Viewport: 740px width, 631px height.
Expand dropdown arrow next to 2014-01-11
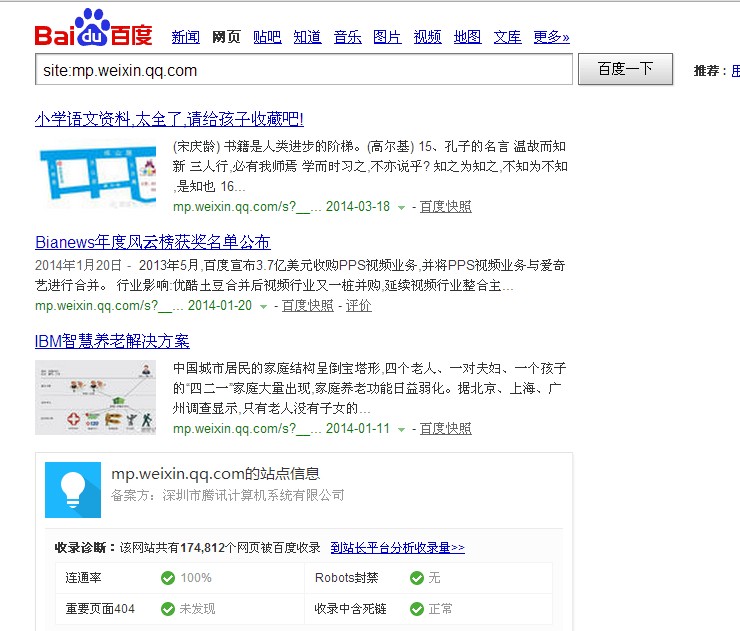coord(401,429)
